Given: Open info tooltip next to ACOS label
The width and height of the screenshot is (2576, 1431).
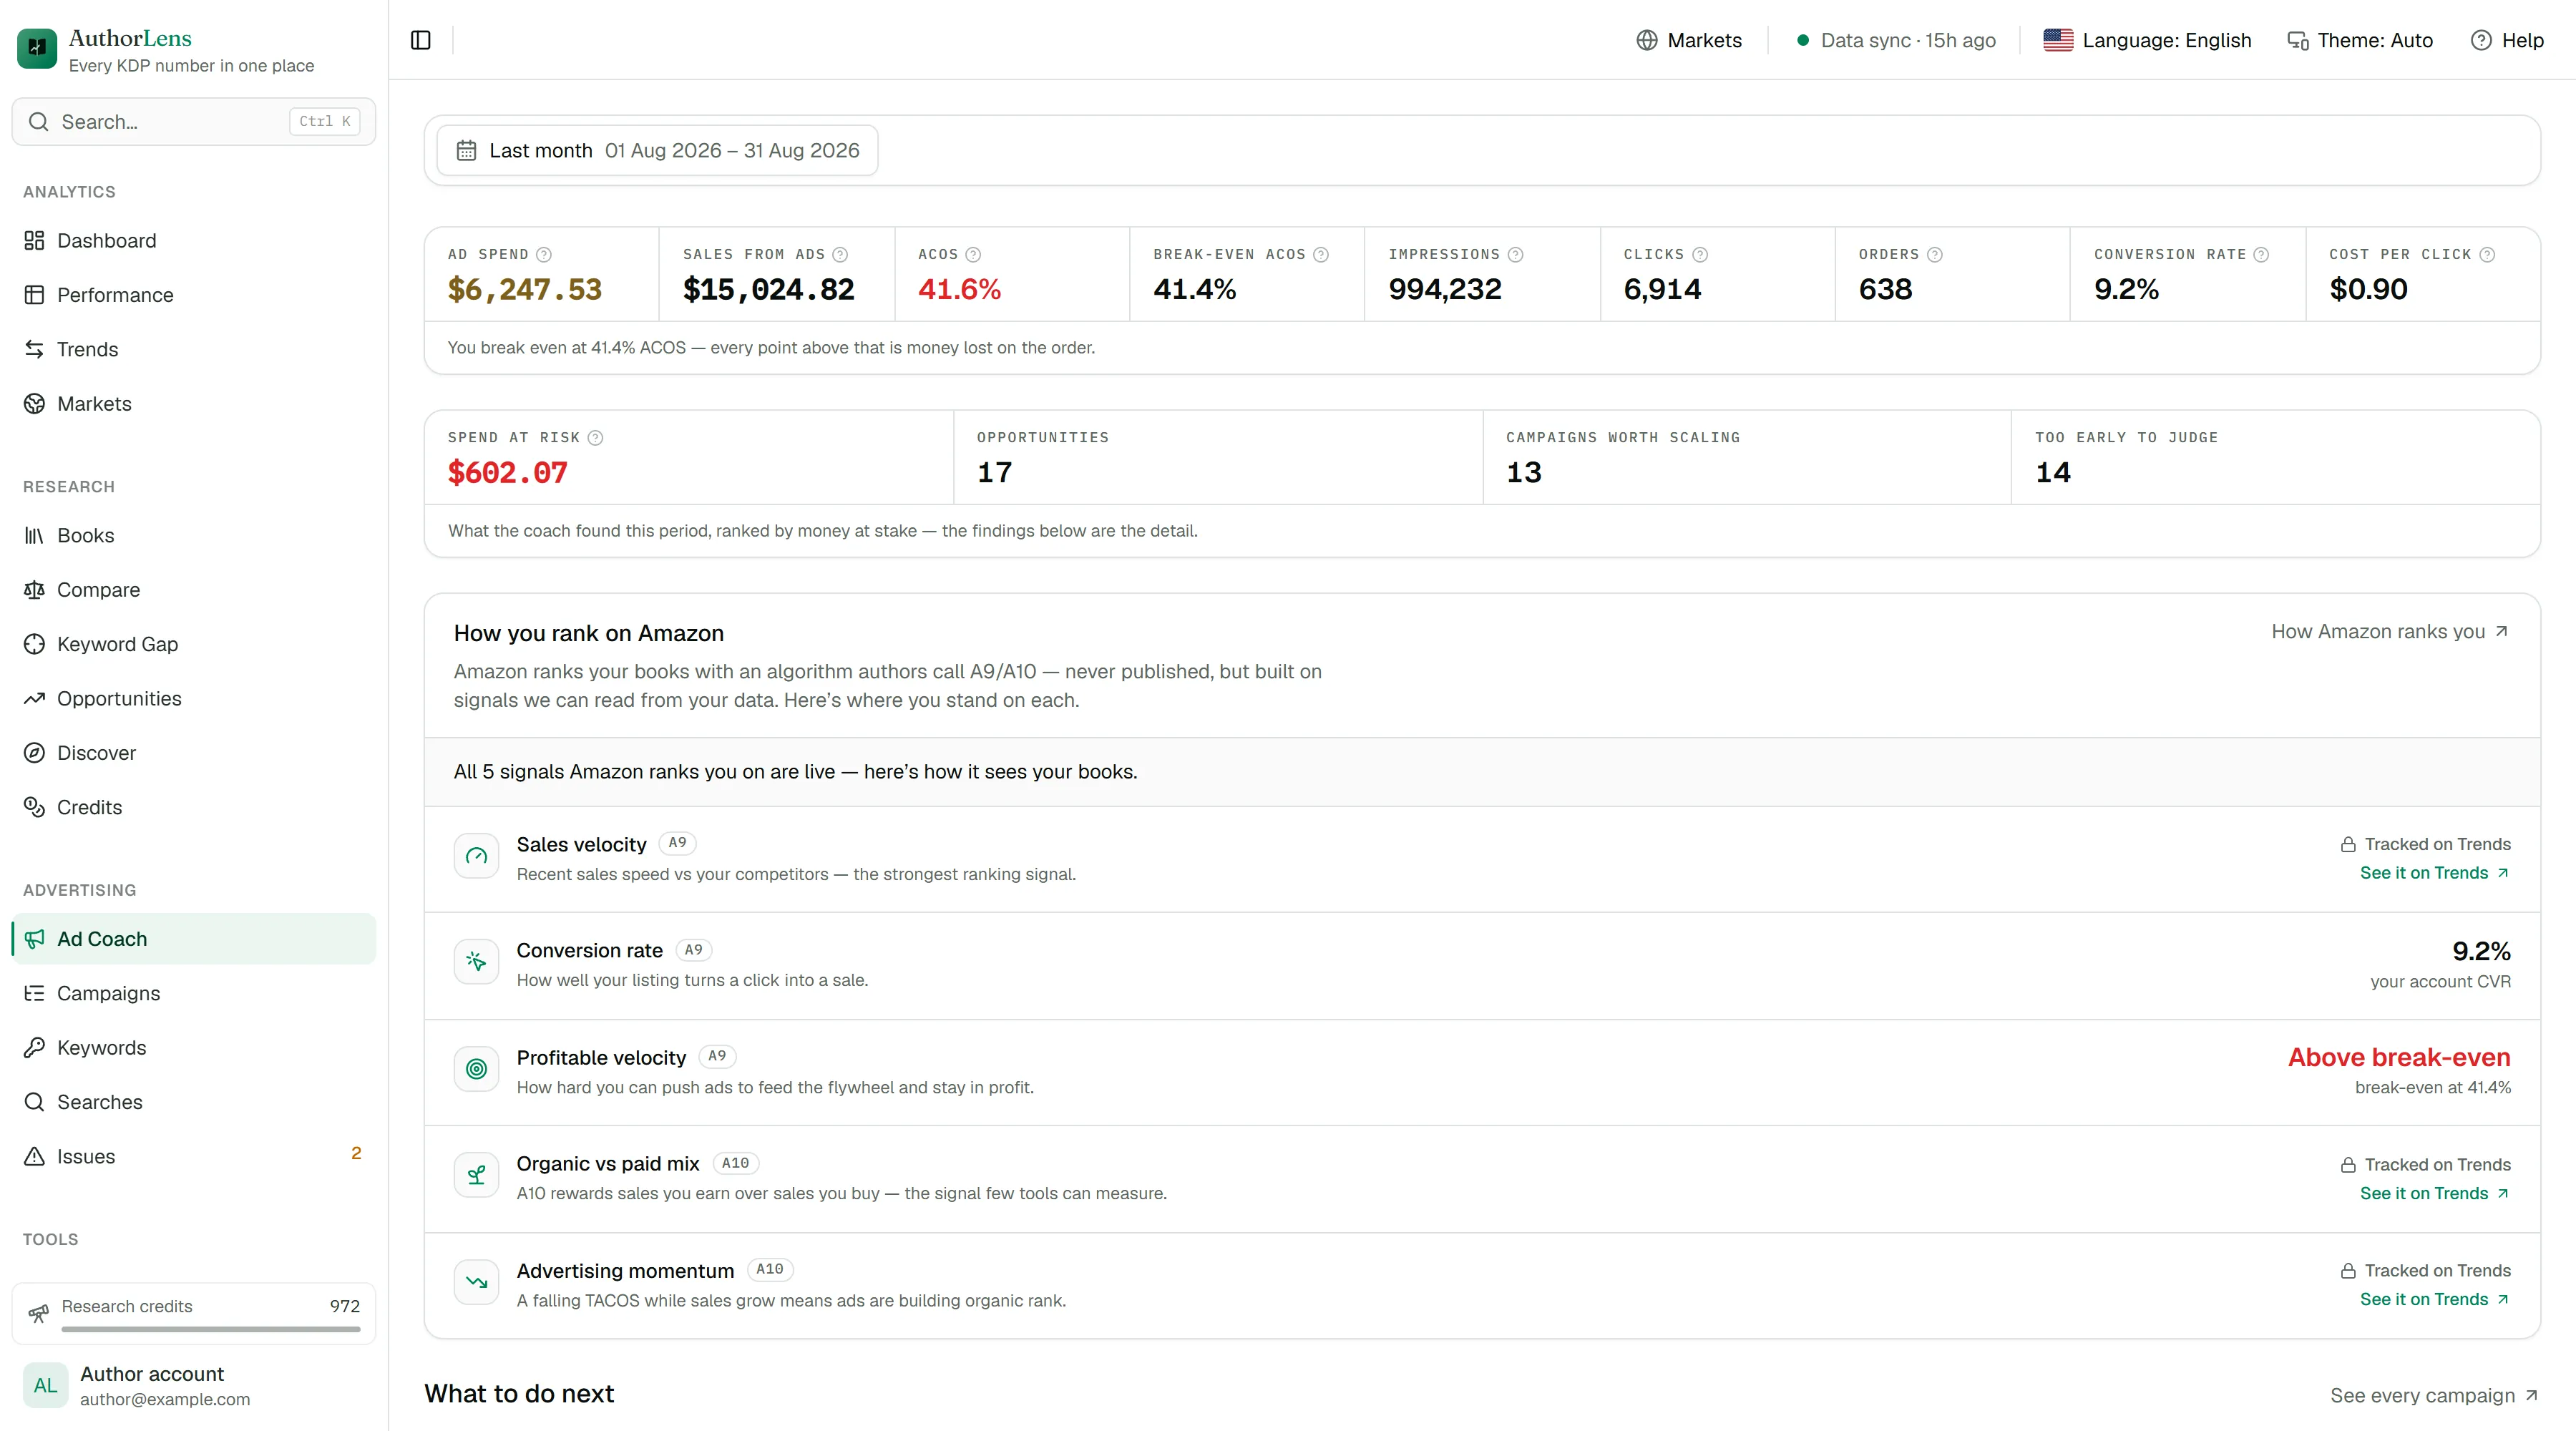Looking at the screenshot, I should pos(973,255).
